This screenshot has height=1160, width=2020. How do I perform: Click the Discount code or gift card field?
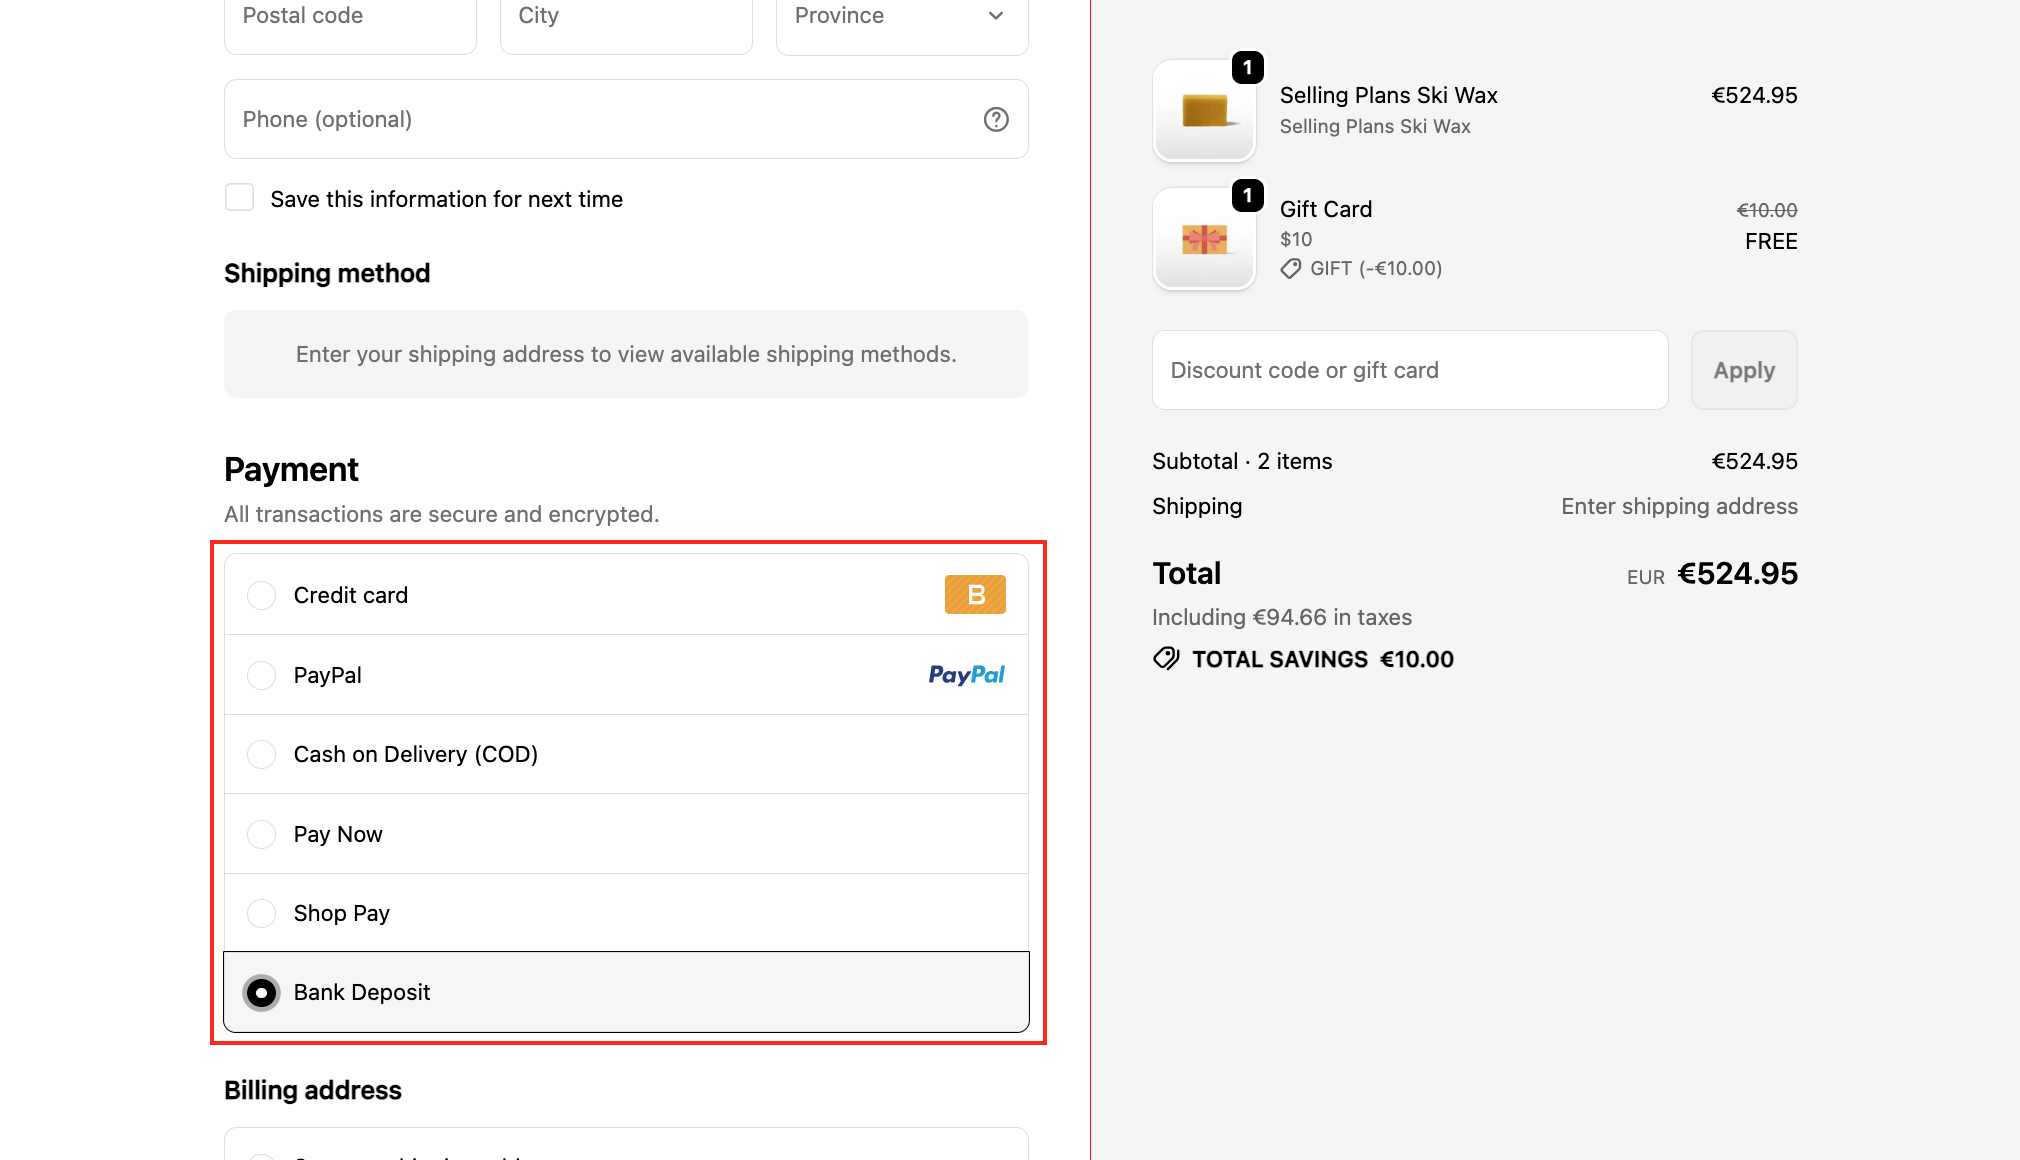1409,370
